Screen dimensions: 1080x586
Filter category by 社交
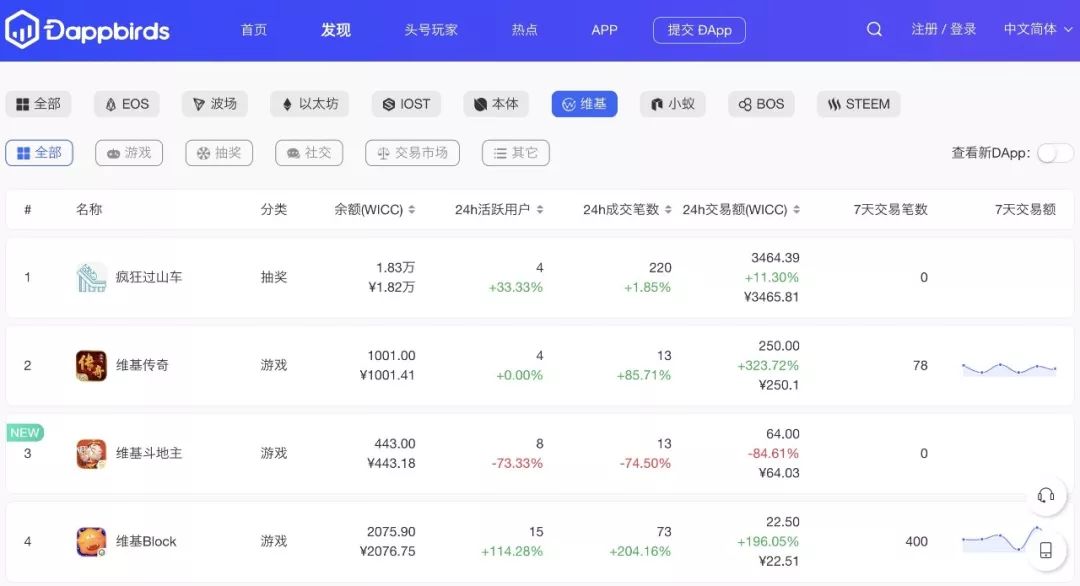[x=309, y=153]
